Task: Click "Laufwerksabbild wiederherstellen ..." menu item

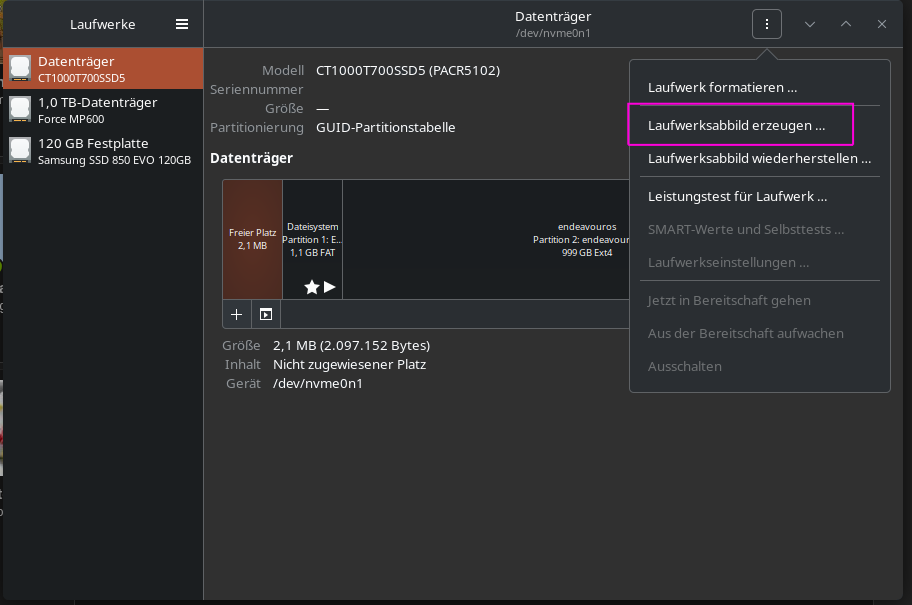Action: pos(759,158)
